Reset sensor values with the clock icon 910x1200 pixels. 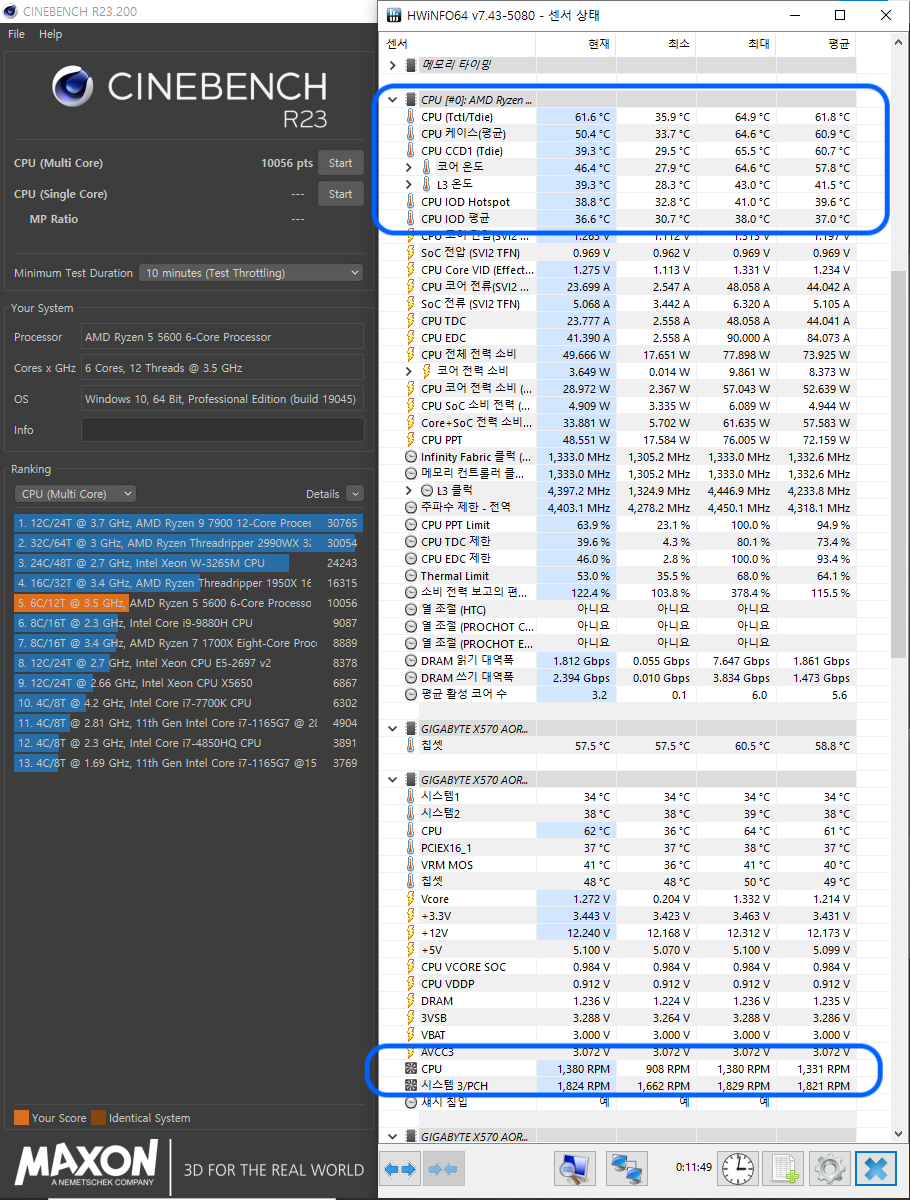[x=737, y=1168]
